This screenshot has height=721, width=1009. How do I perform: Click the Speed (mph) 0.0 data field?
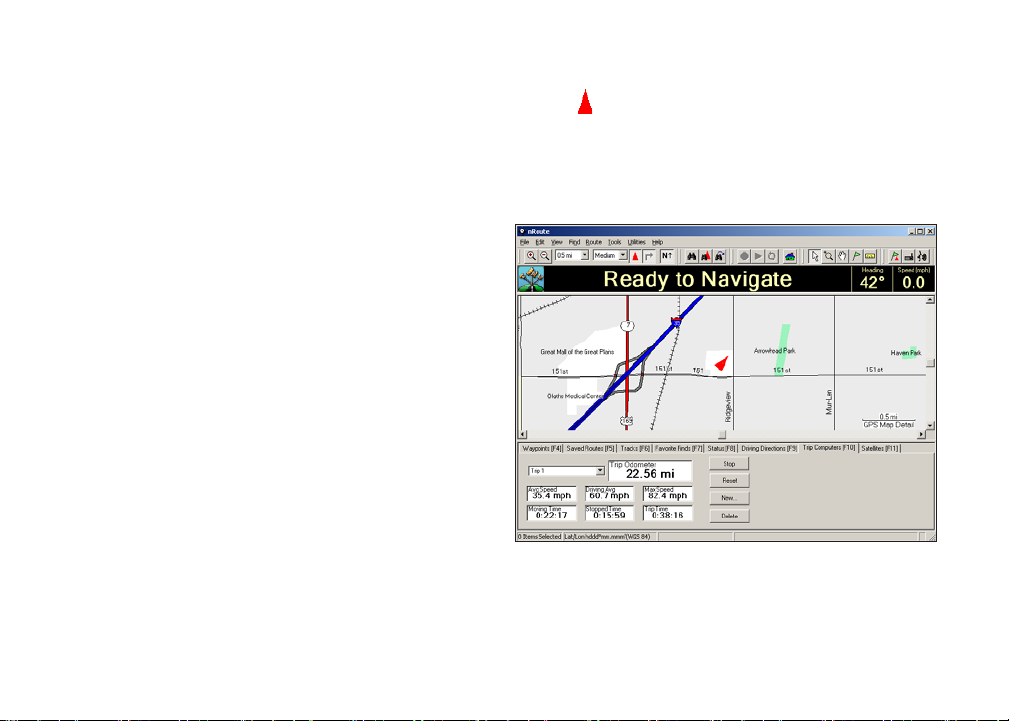click(x=914, y=279)
